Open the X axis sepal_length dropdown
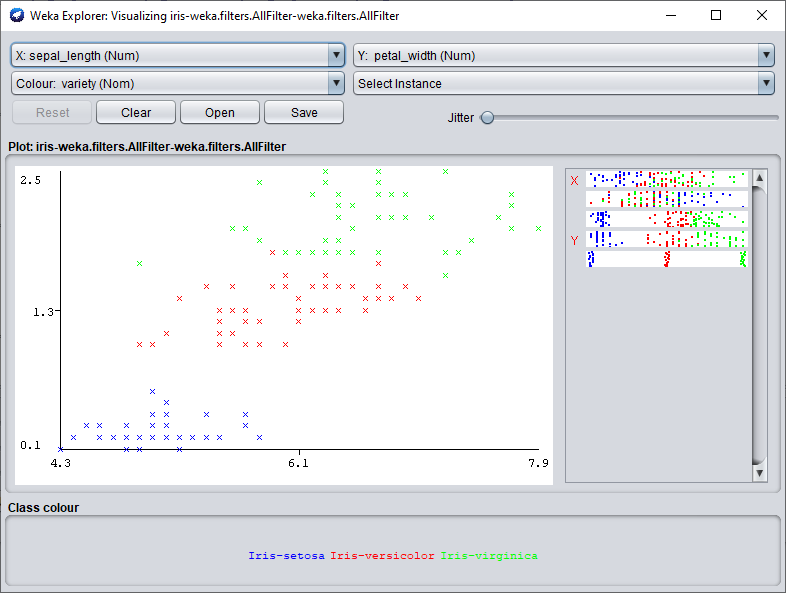Screen dimensions: 786x593 coord(177,56)
